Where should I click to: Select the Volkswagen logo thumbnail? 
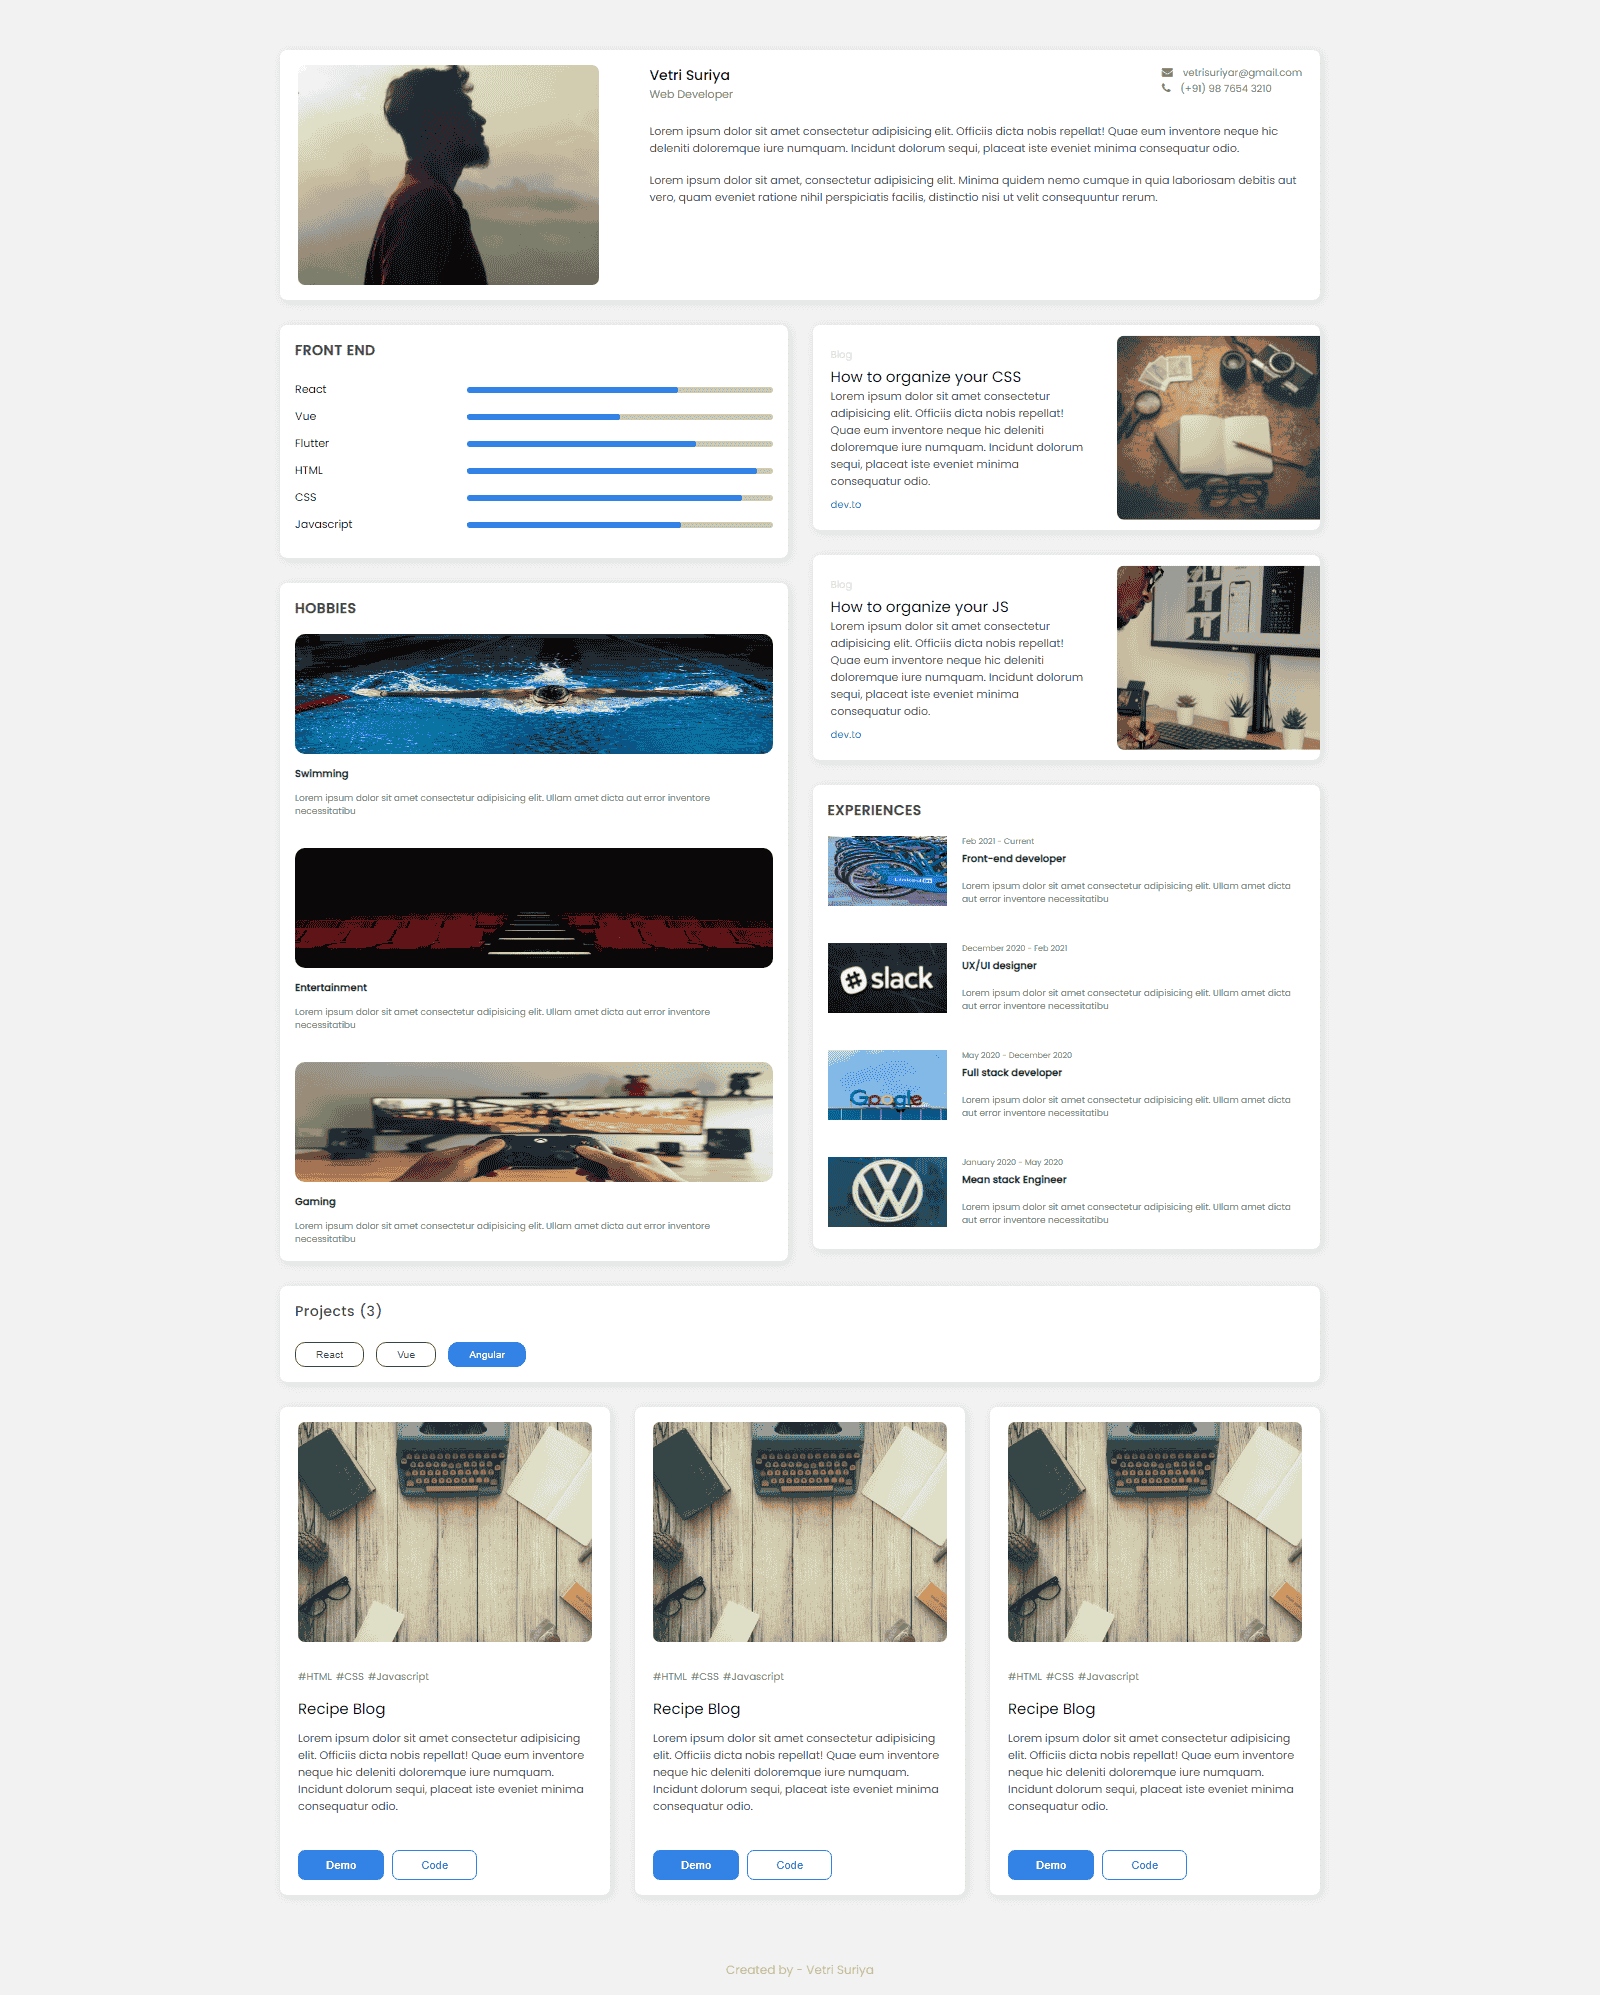point(887,1192)
